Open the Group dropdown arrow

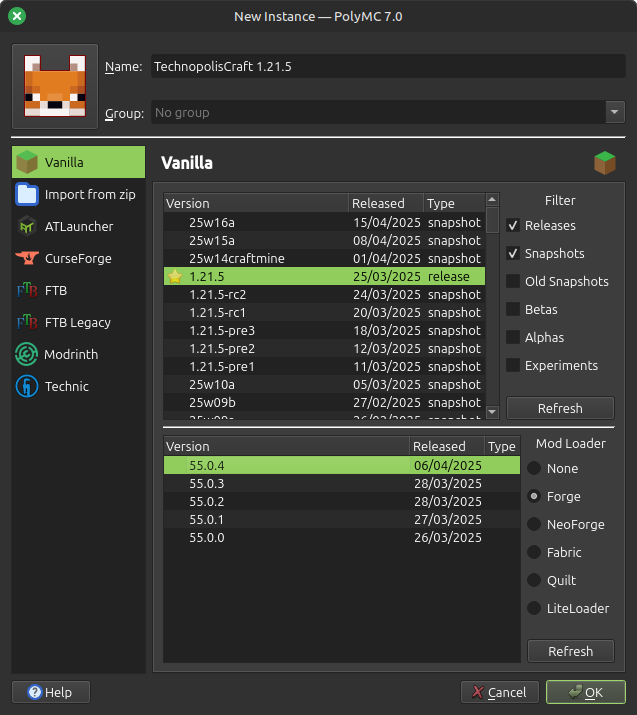615,112
